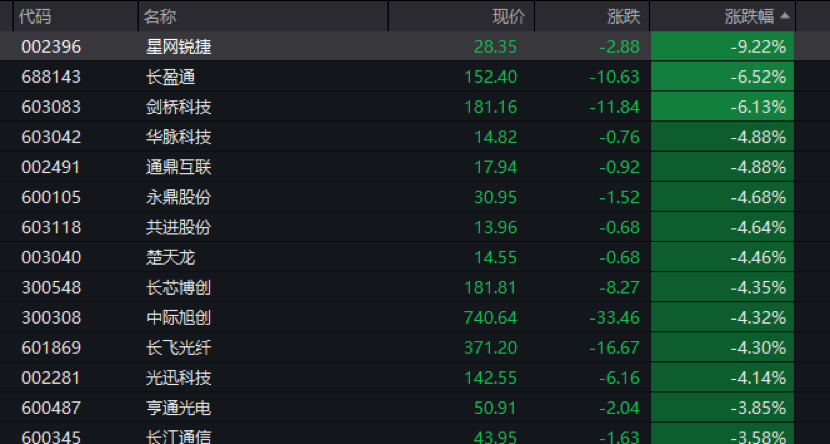Select stock code 601869

(51, 348)
